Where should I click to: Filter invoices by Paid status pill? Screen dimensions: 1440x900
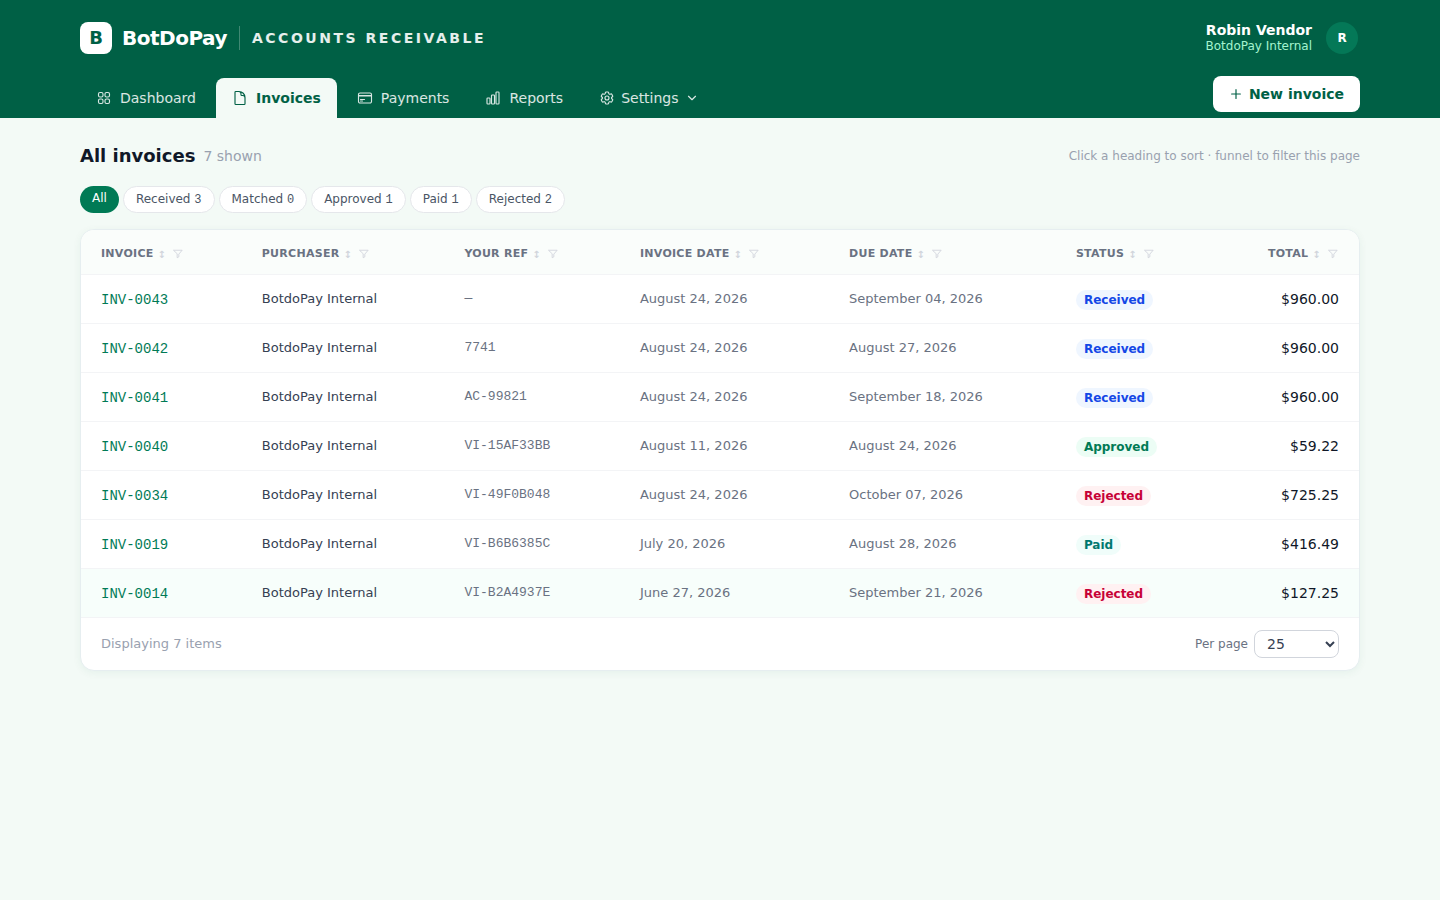441,199
